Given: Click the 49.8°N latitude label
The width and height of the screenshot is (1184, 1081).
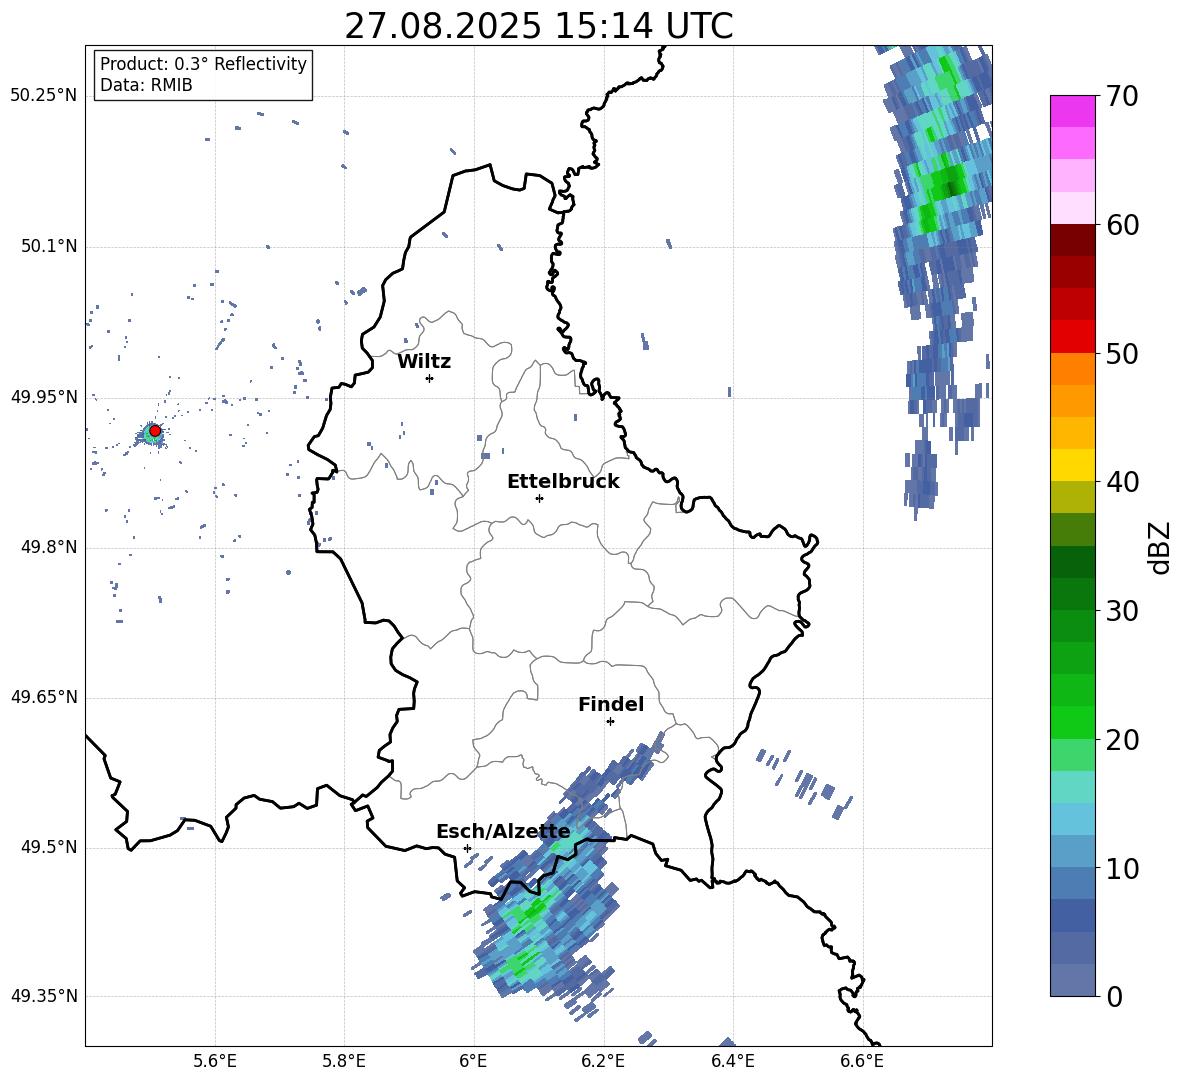Looking at the screenshot, I should tap(48, 547).
